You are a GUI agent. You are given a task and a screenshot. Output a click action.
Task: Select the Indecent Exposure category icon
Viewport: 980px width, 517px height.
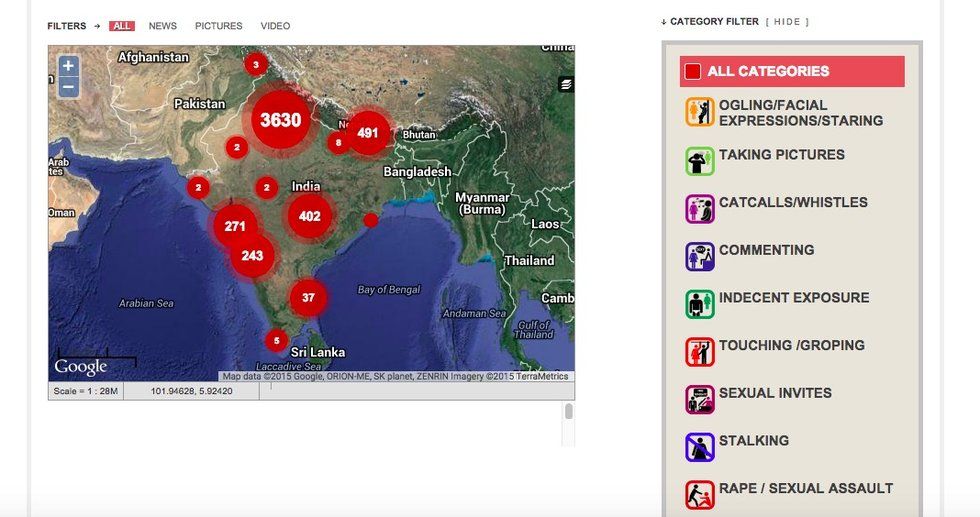coord(699,304)
